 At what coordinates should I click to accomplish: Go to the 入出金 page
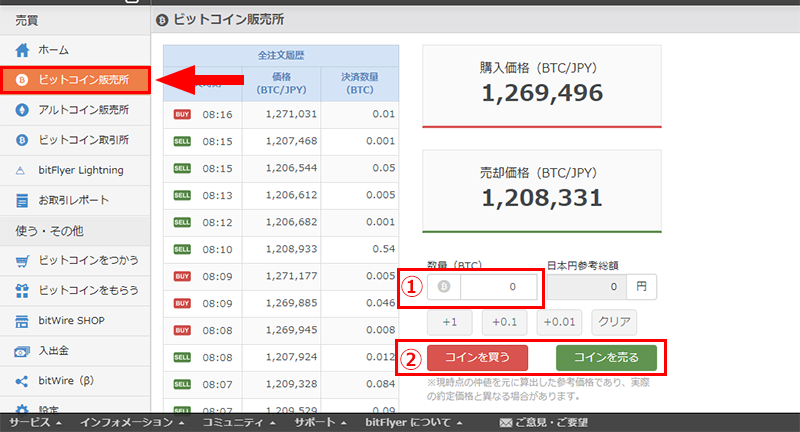75,351
